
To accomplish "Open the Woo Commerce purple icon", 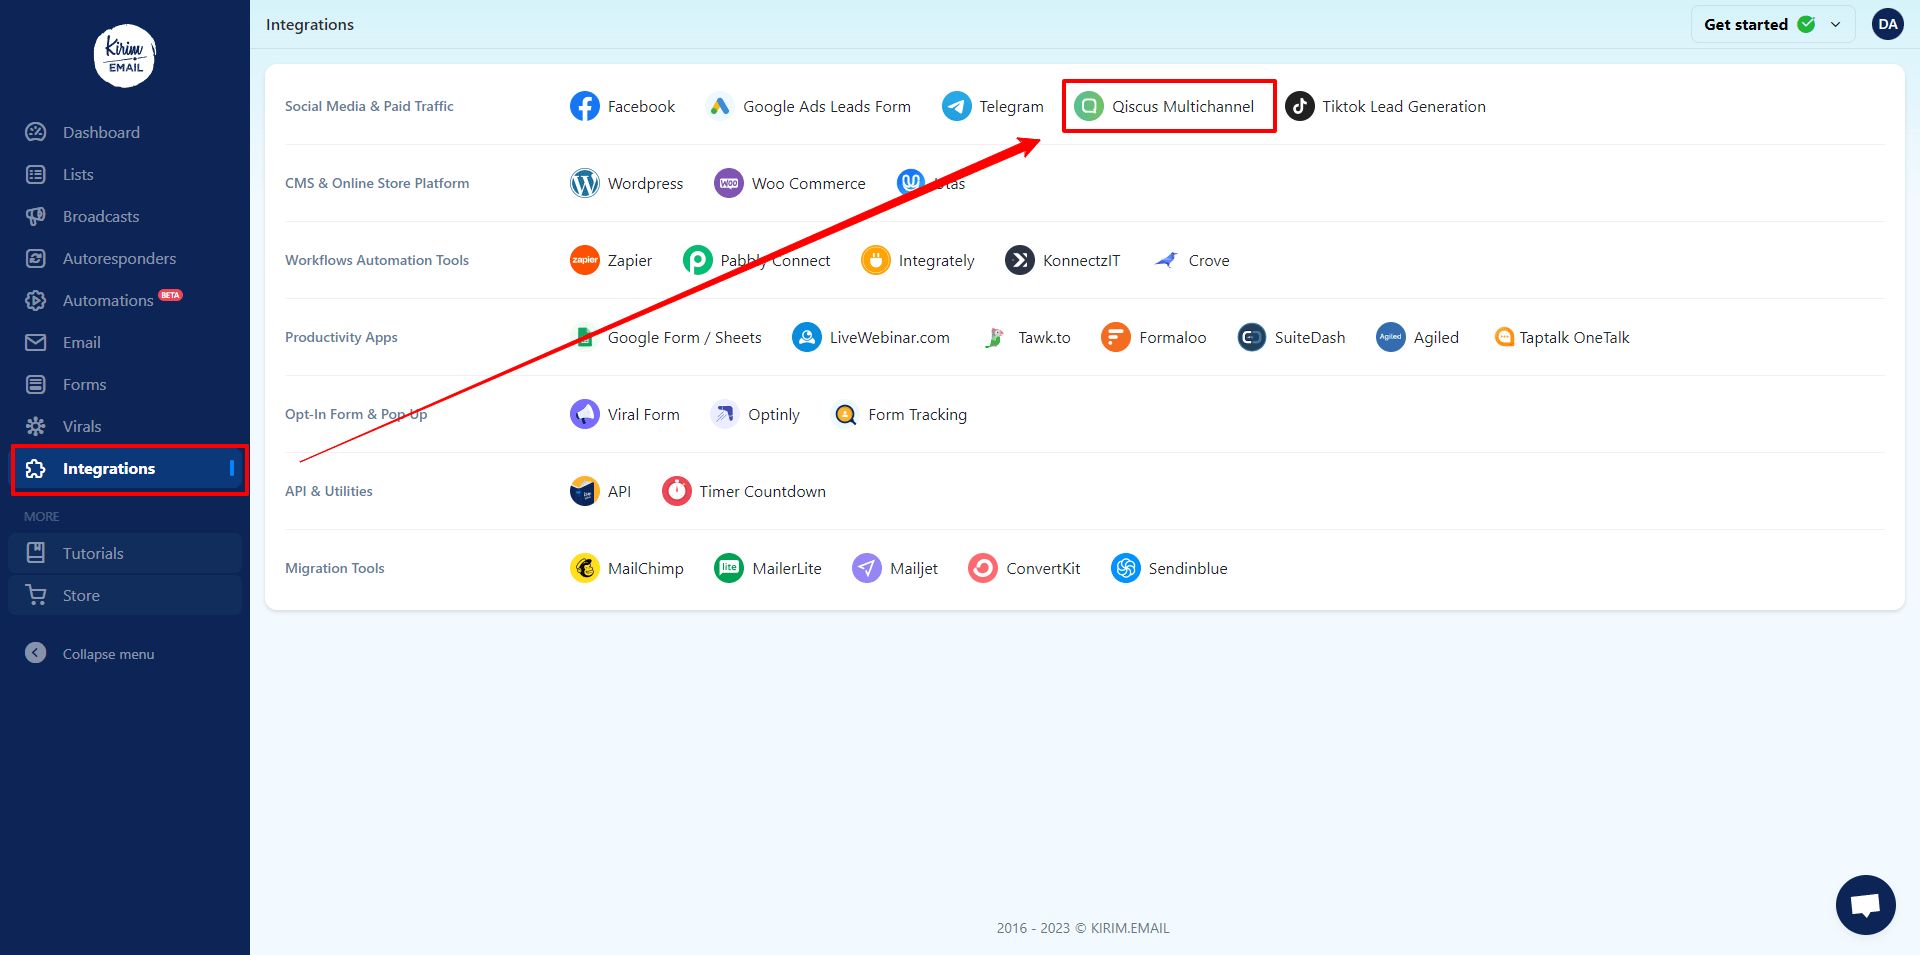I will pos(729,183).
